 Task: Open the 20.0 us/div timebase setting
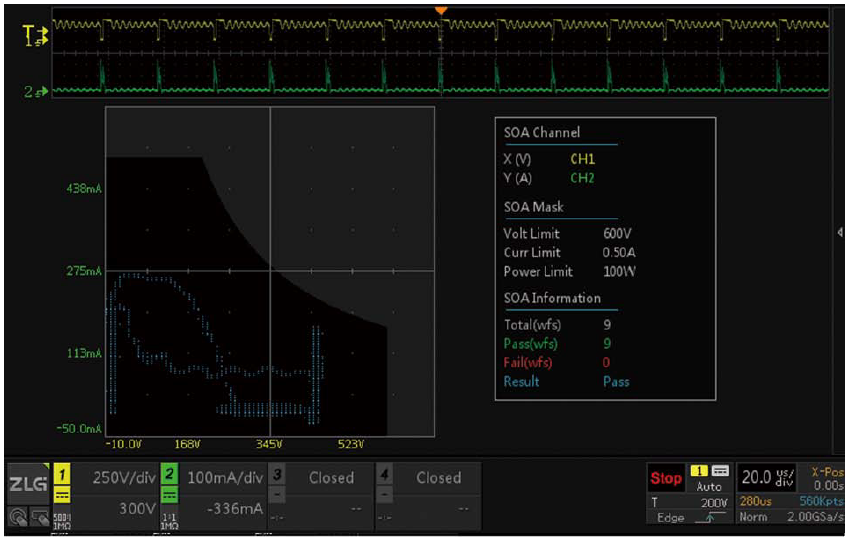coord(767,478)
